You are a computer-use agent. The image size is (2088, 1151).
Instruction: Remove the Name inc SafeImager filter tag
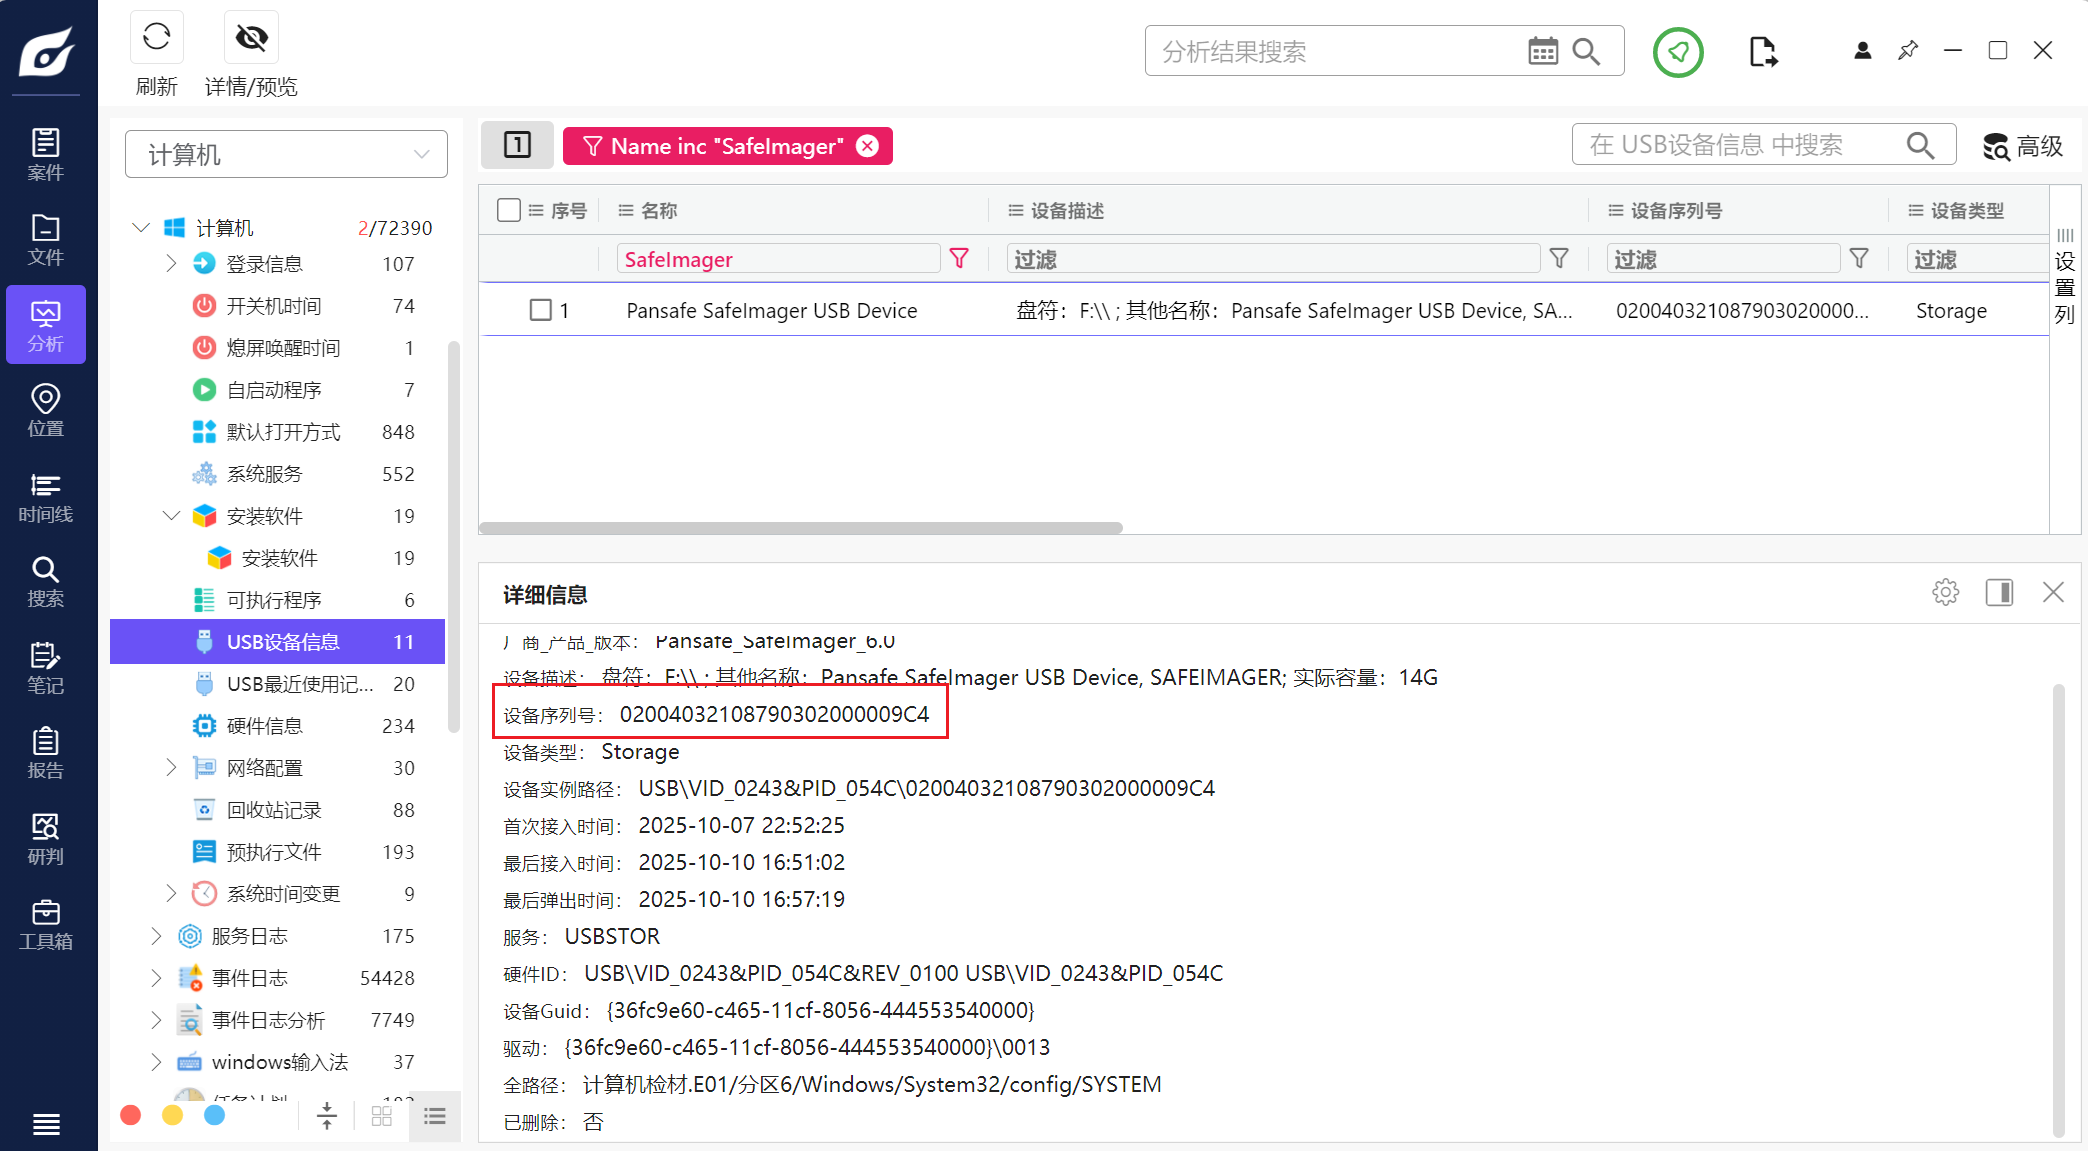(x=868, y=146)
